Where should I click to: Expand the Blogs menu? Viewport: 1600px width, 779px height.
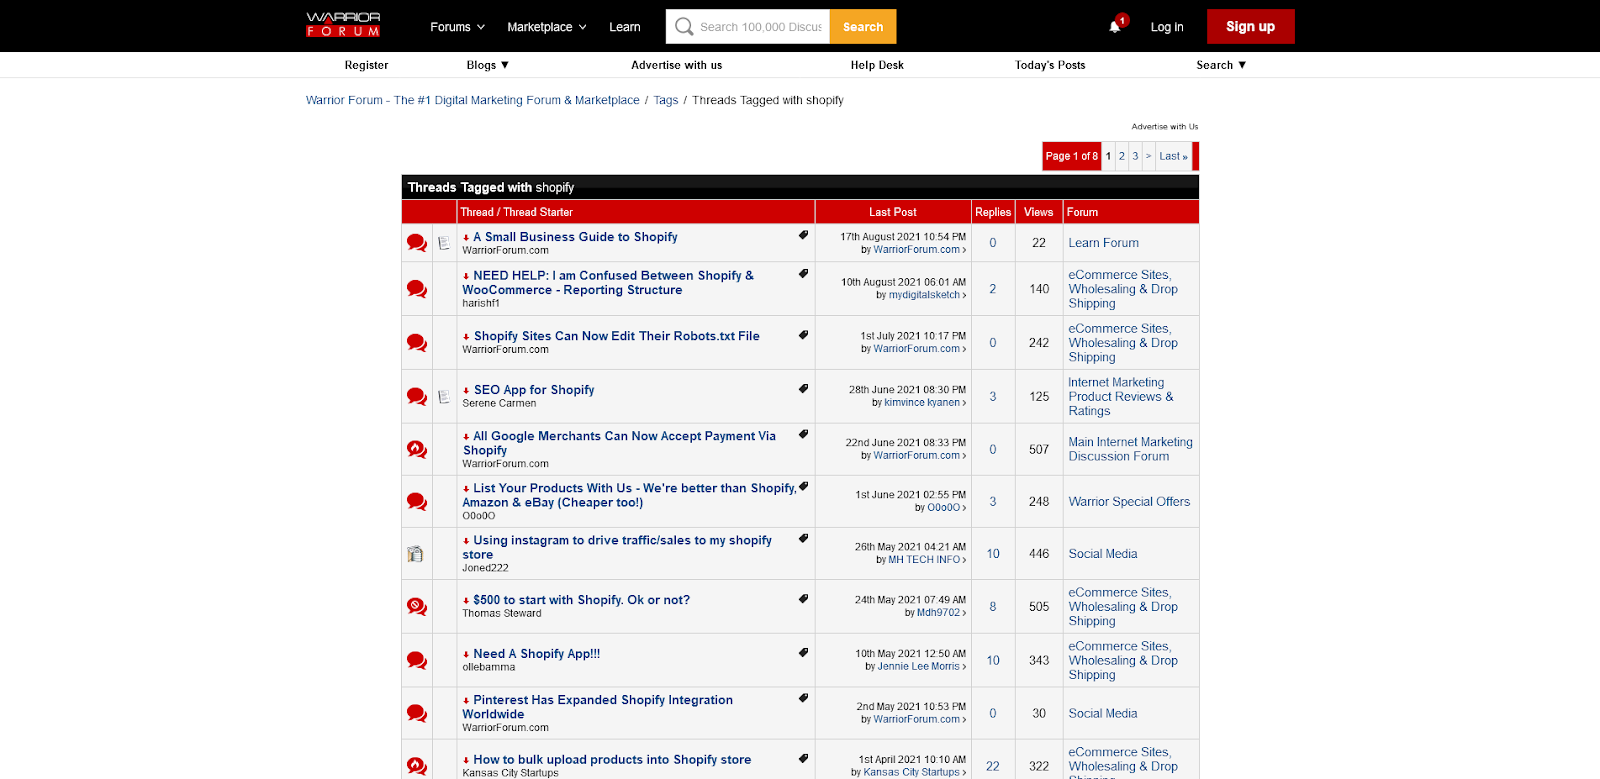coord(487,65)
